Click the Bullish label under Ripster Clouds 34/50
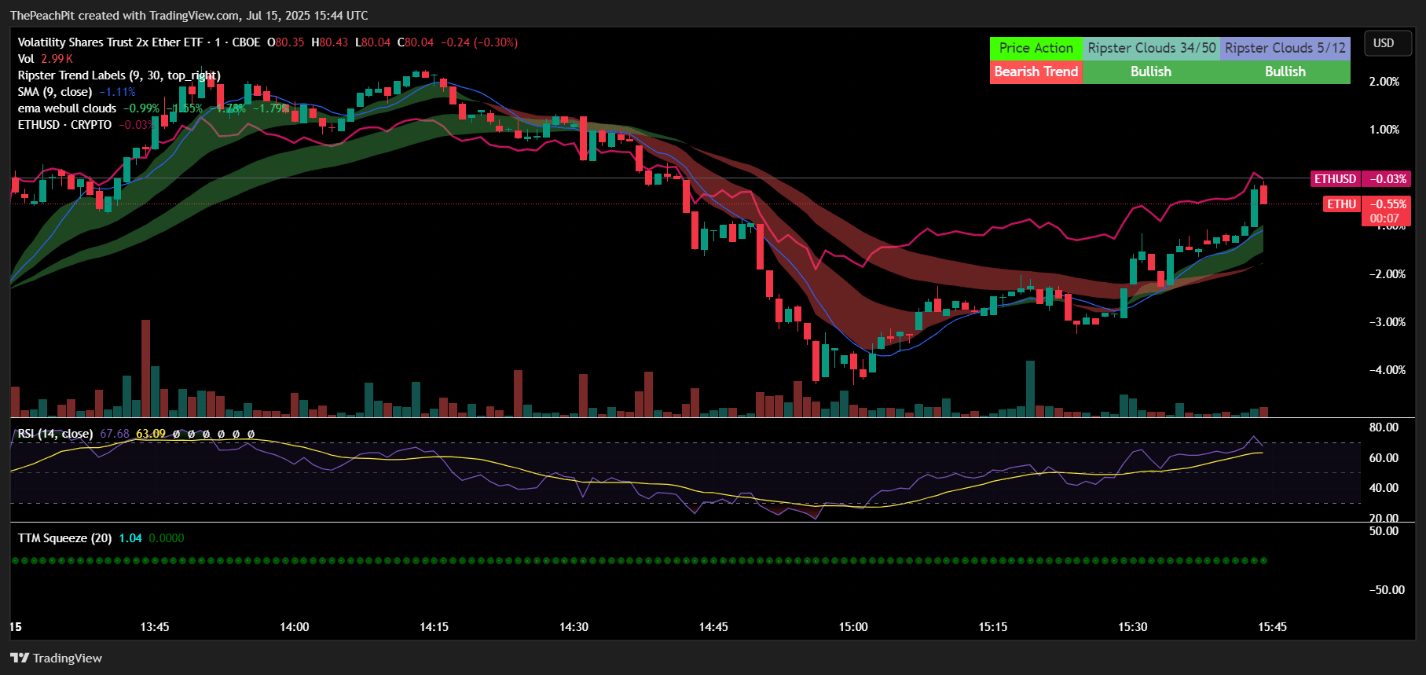The image size is (1426, 675). 1151,71
